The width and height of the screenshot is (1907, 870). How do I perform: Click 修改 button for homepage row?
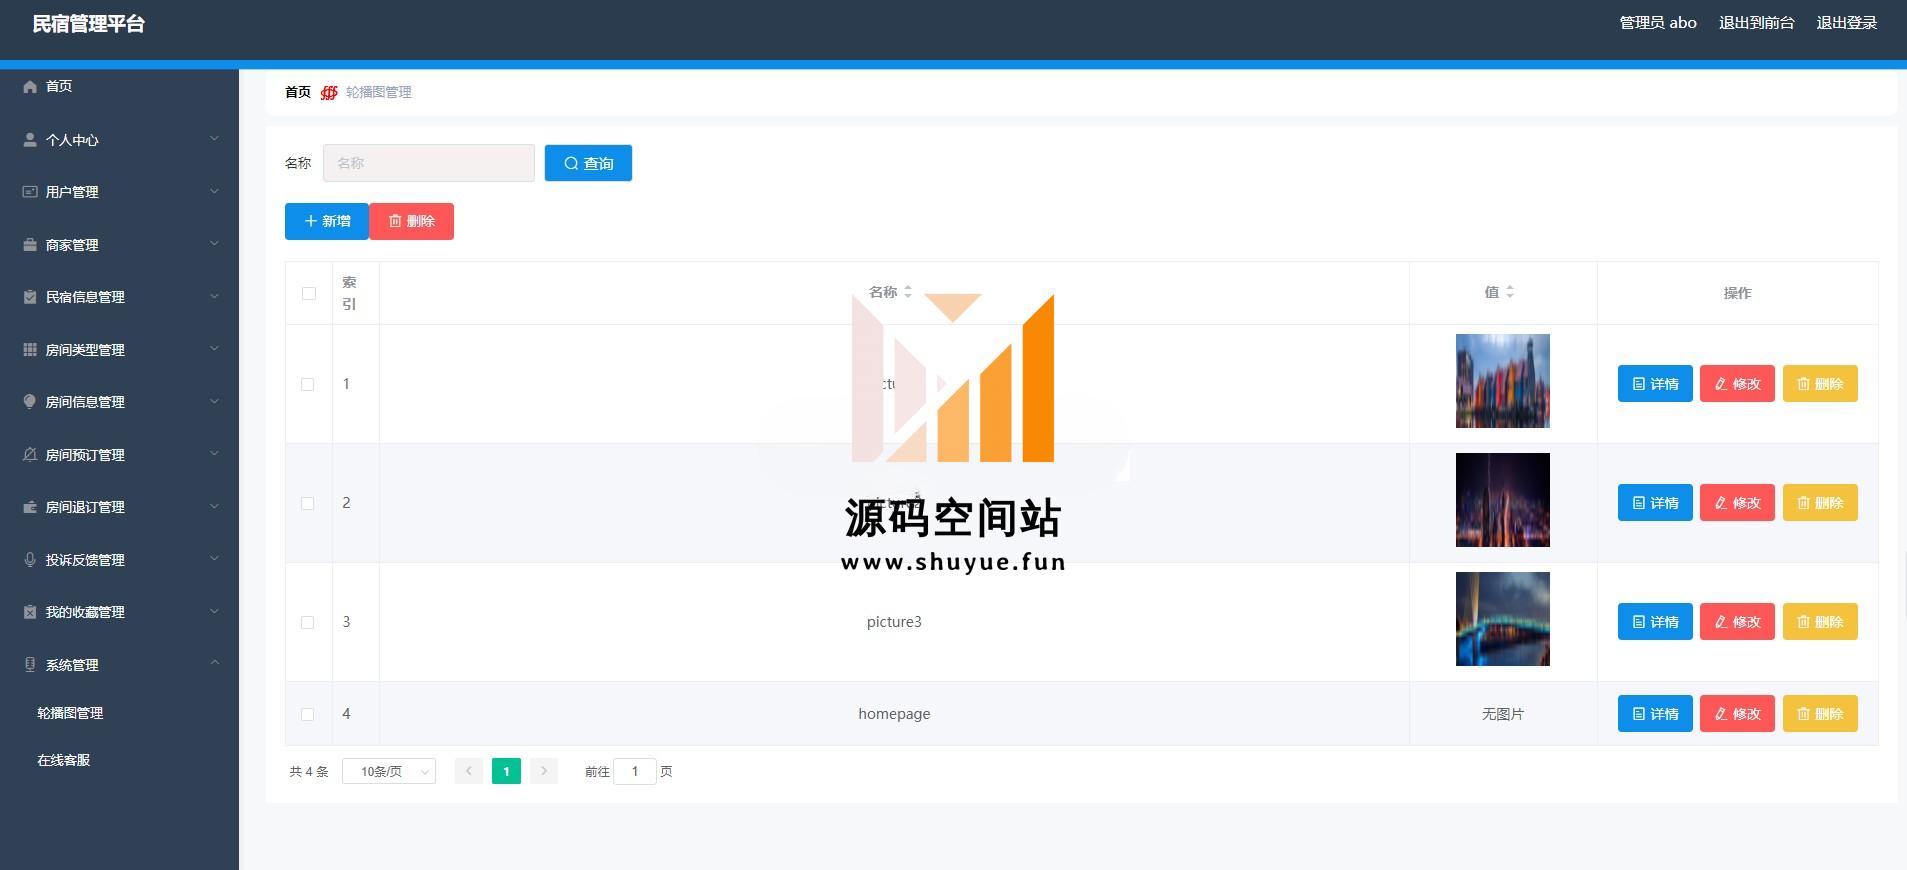1737,714
